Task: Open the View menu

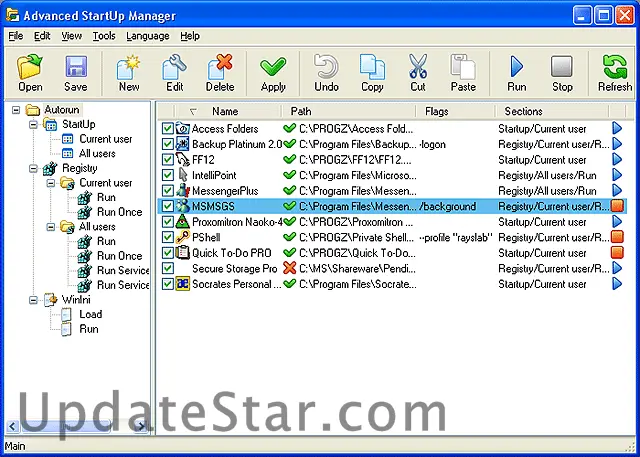Action: 71,36
